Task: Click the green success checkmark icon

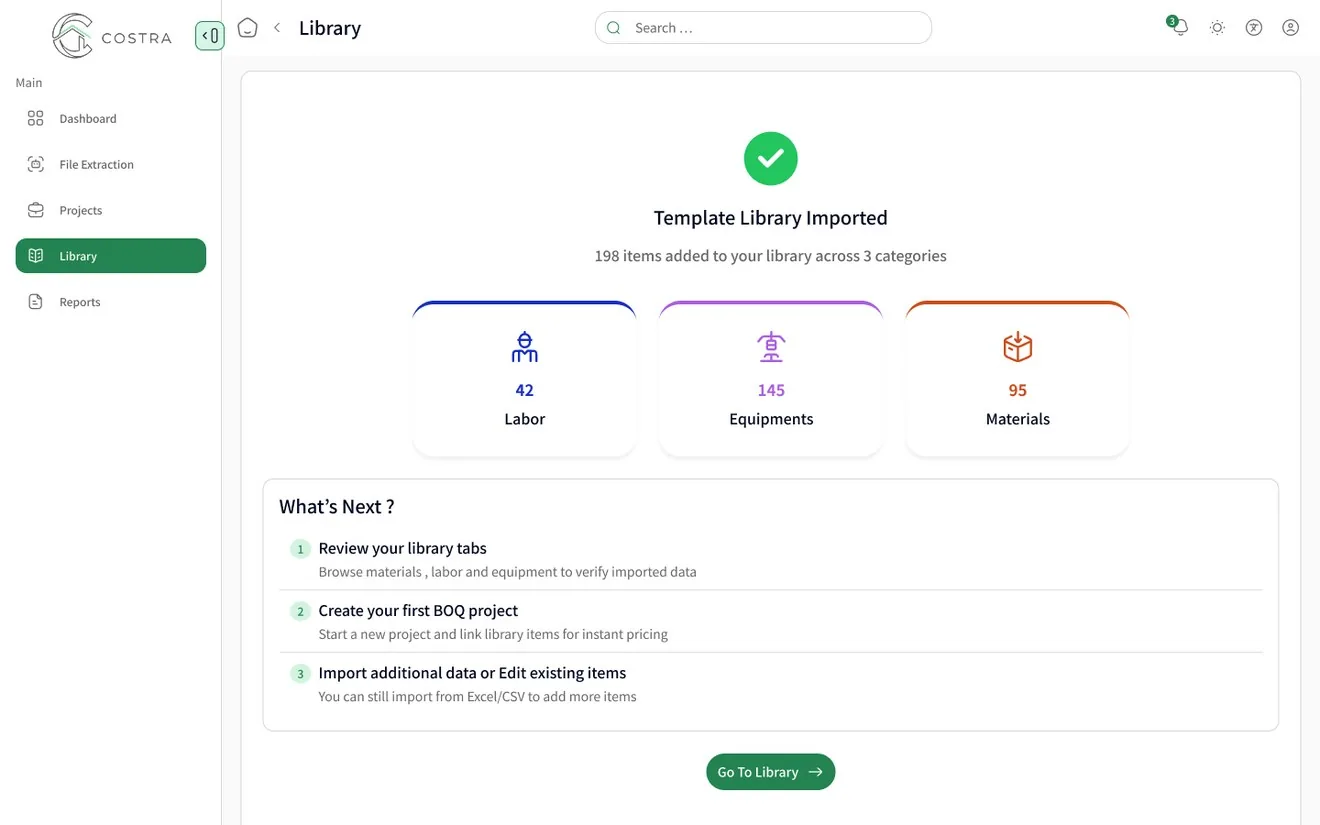Action: pos(771,158)
